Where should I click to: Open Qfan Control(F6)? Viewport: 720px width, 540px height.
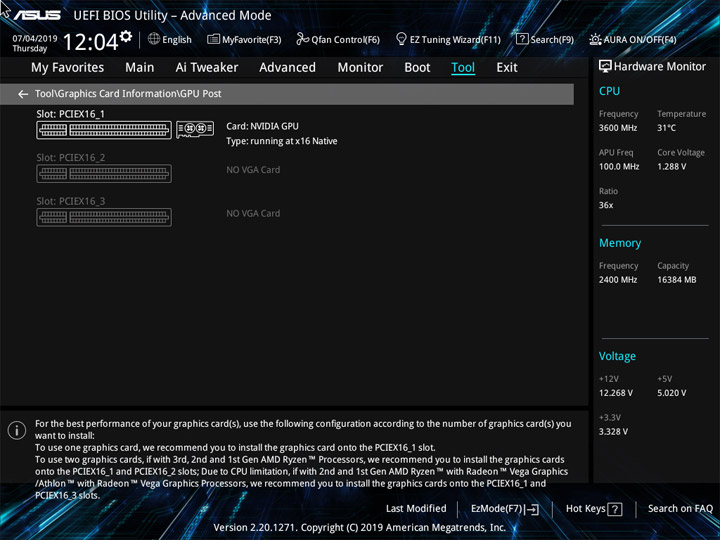click(x=338, y=39)
